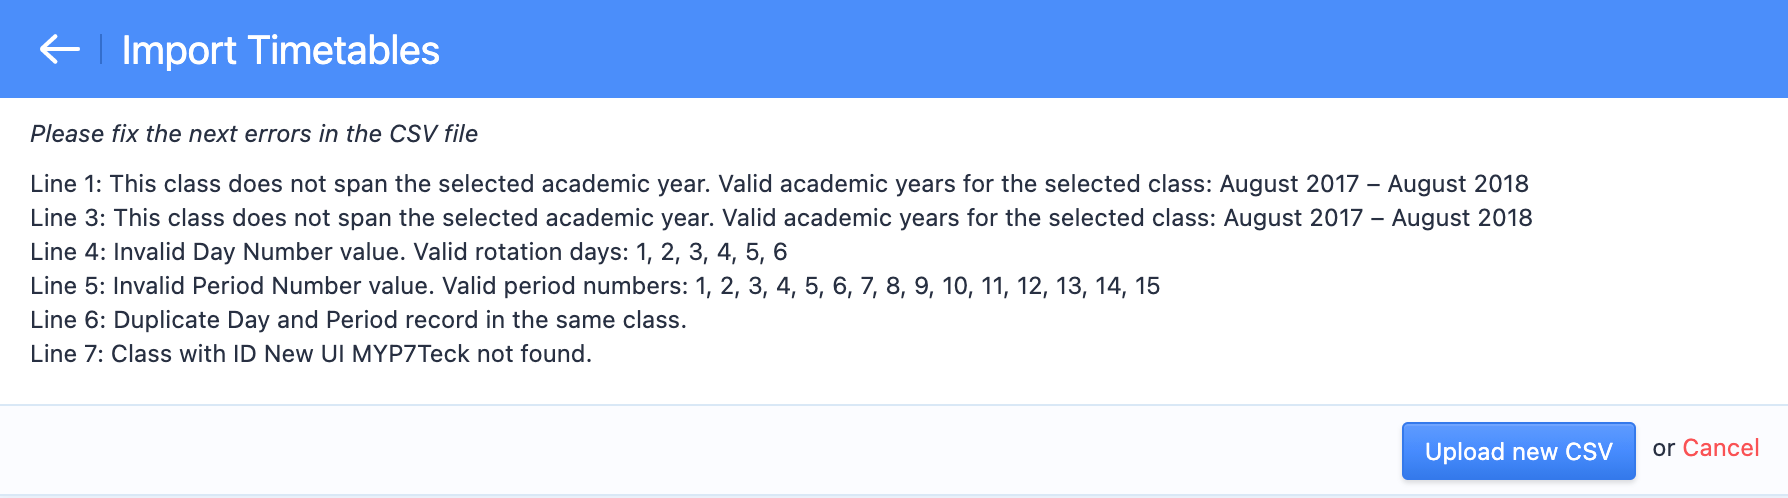The width and height of the screenshot is (1788, 498).
Task: Cancel the timetable import
Action: tap(1720, 448)
